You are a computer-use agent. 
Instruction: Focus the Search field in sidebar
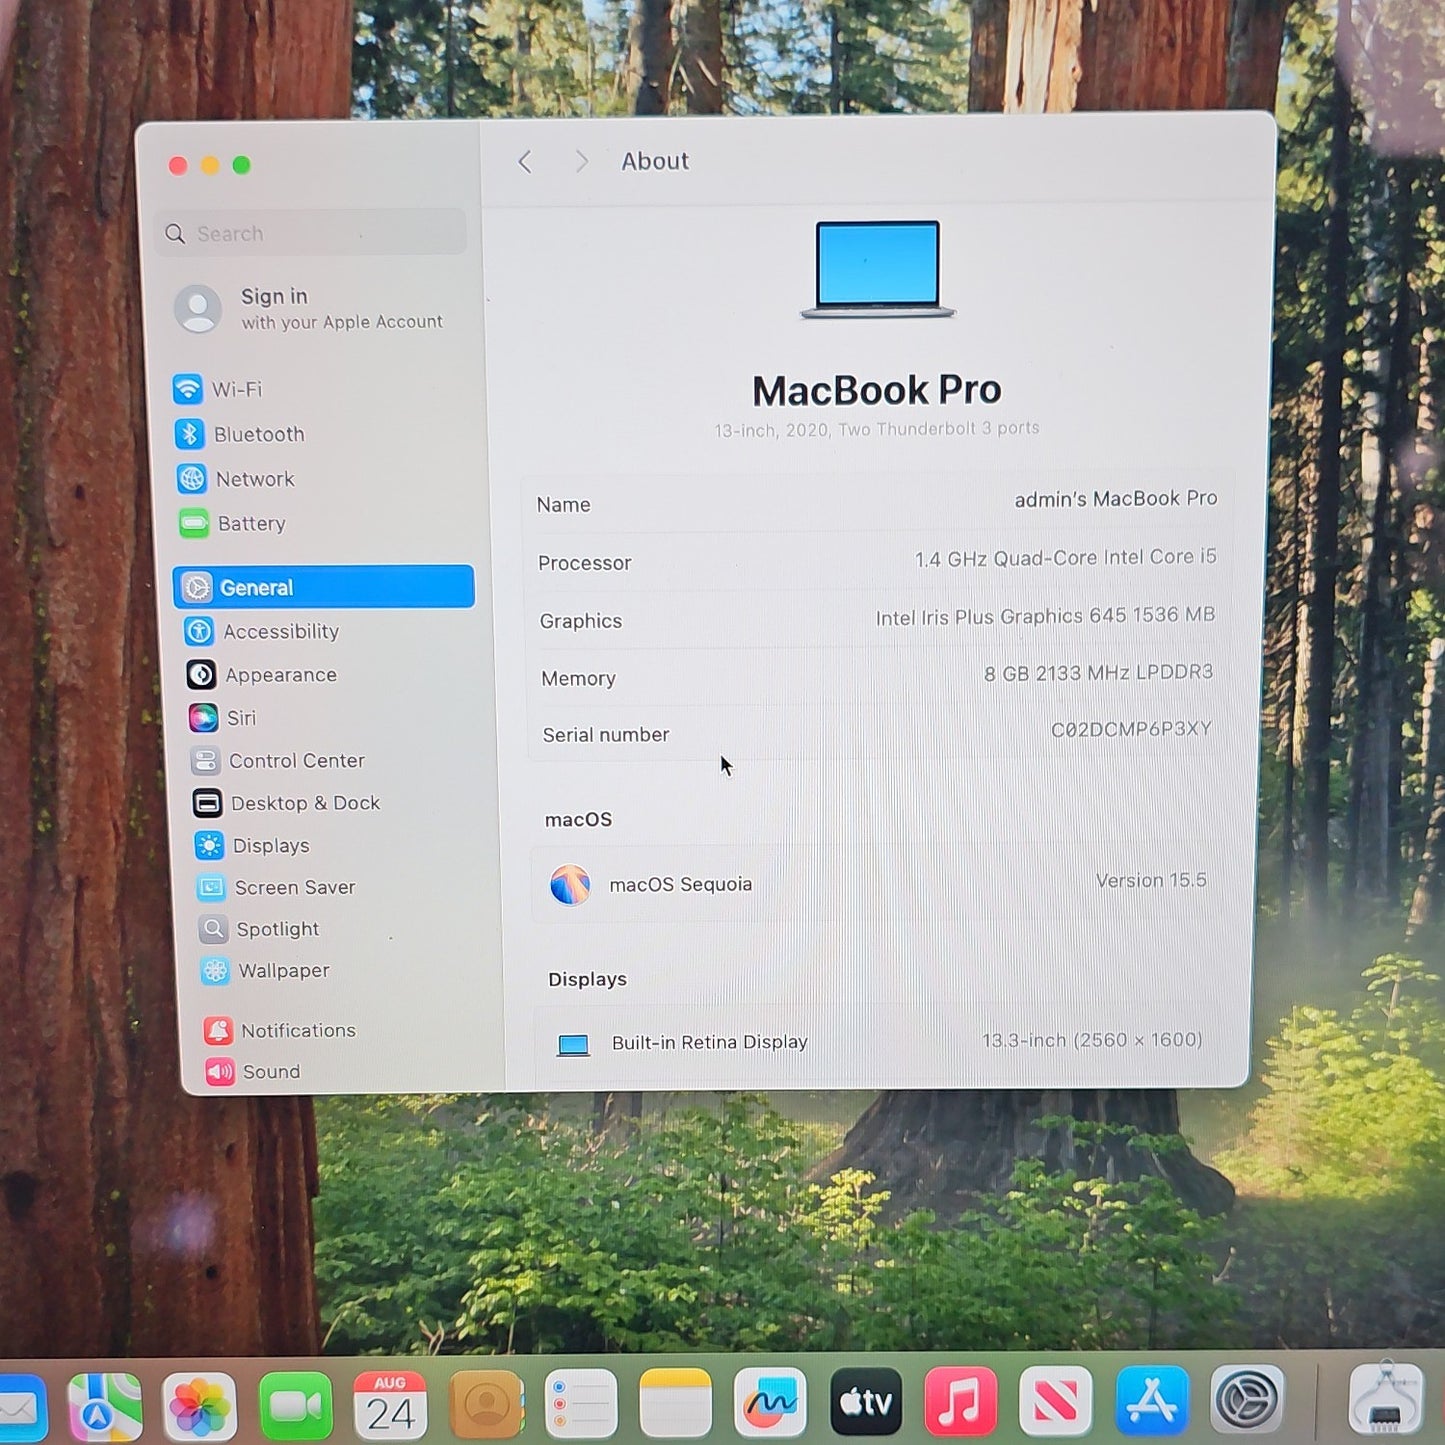[x=312, y=233]
